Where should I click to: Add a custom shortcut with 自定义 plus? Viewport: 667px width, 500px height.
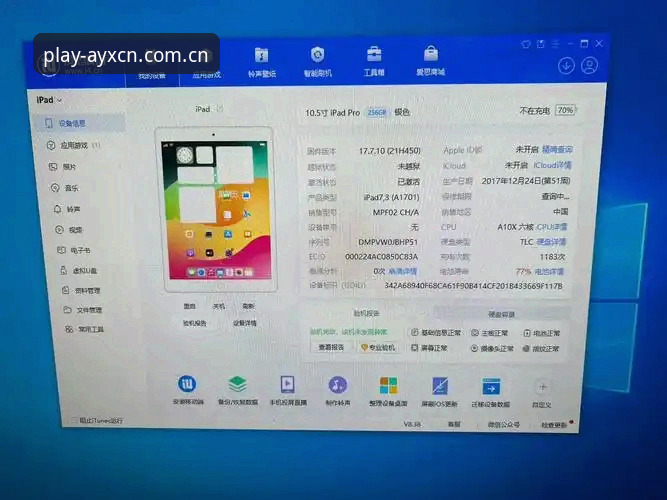[x=542, y=393]
